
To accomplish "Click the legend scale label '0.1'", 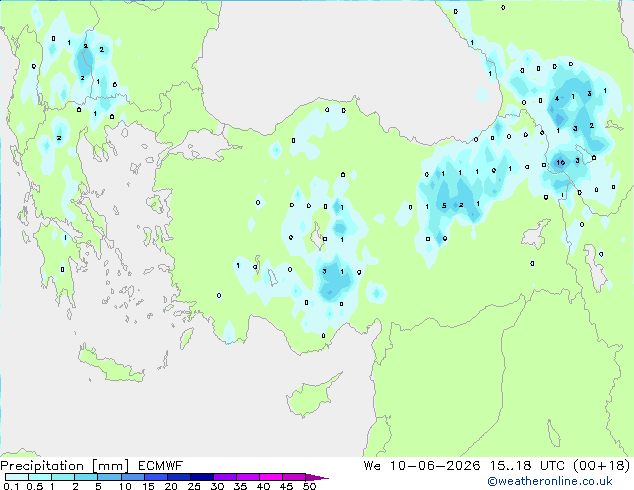I will [11, 486].
